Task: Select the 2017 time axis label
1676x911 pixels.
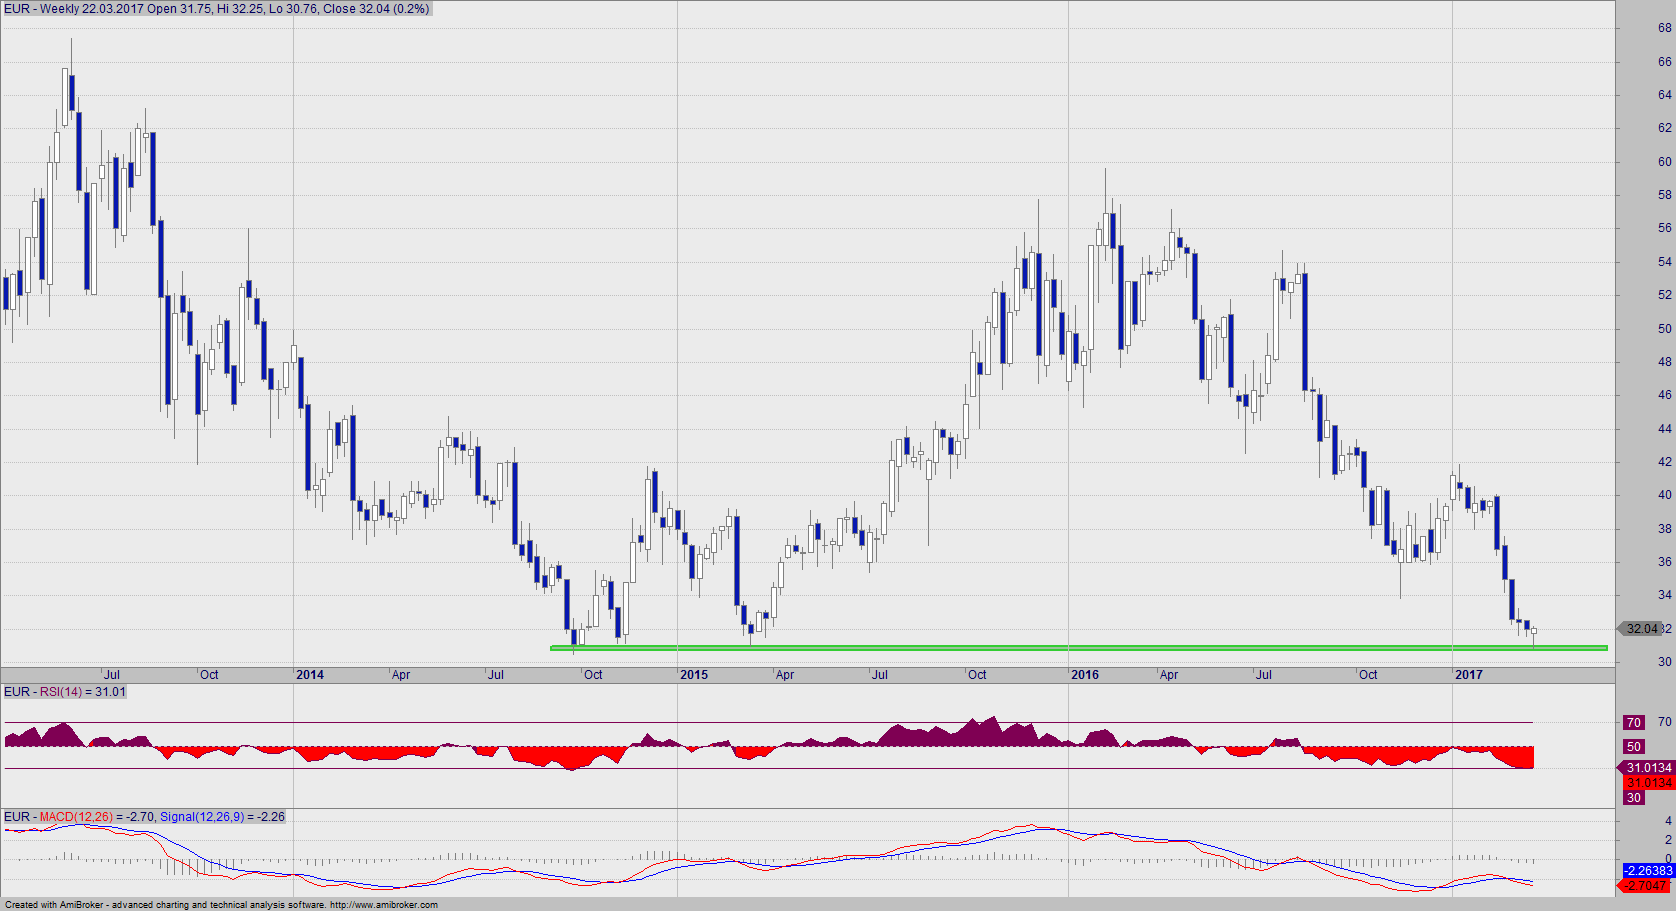Action: coord(1469,675)
